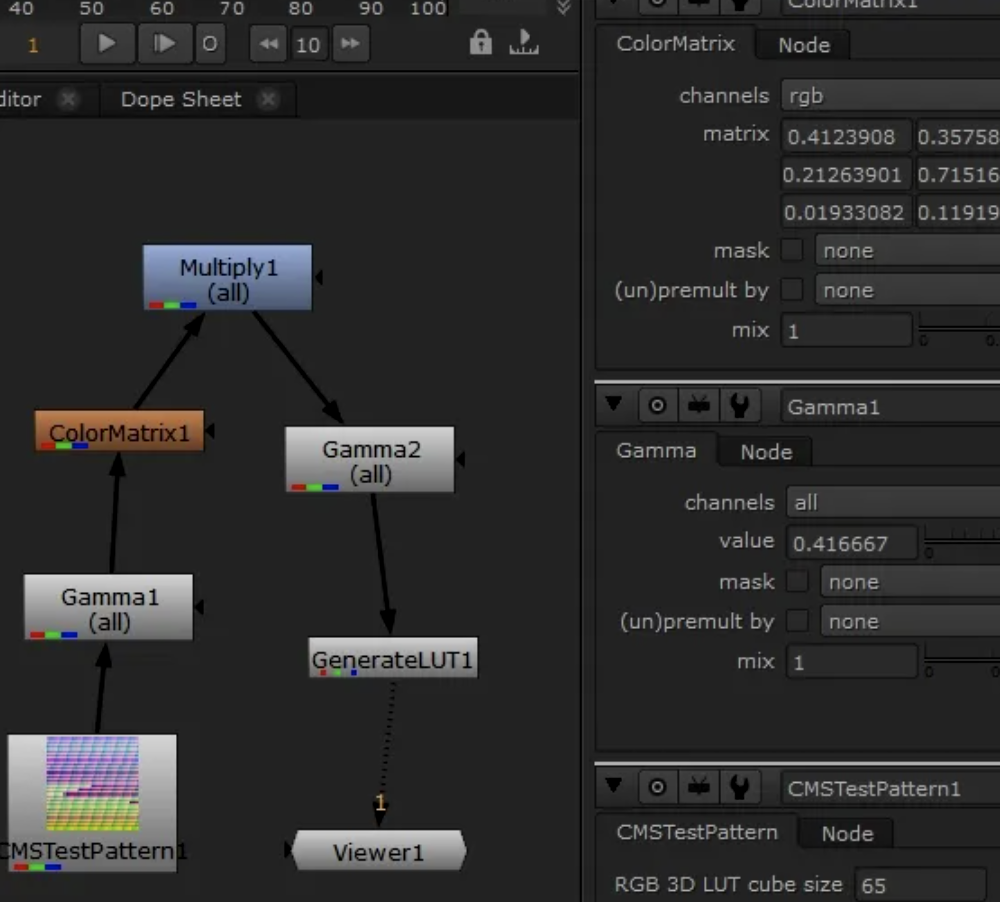Open (un)premult by dropdown in ColorMatrix
Viewport: 1000px width, 902px height.
pyautogui.click(x=908, y=290)
